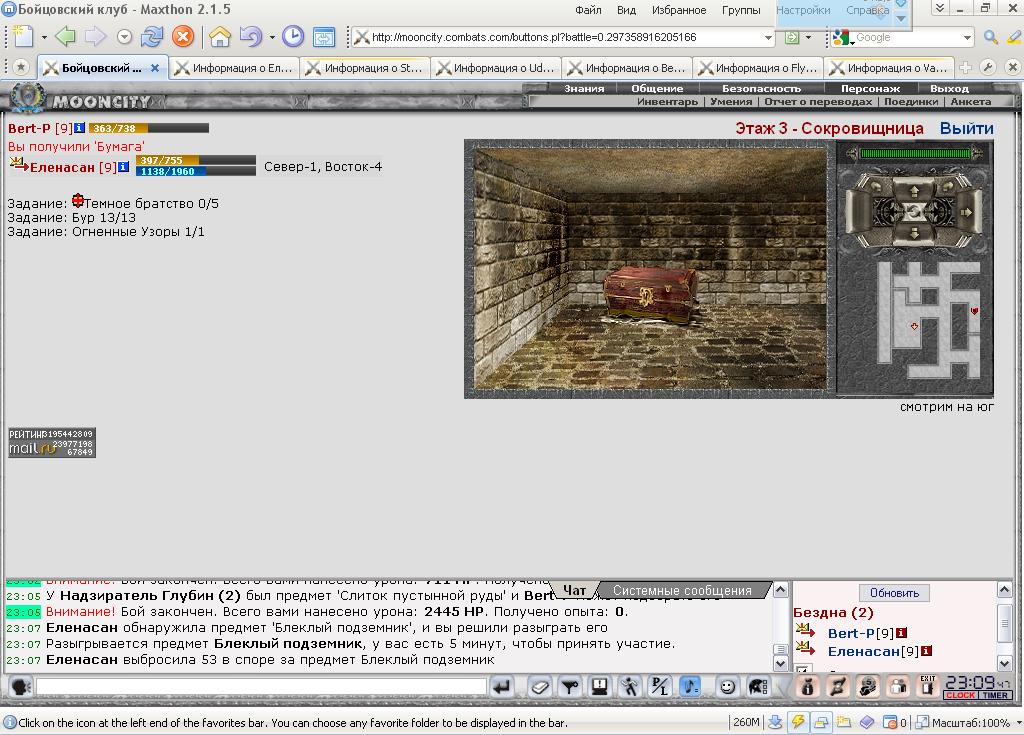Click the Выйти link to leave dungeon

pyautogui.click(x=967, y=128)
